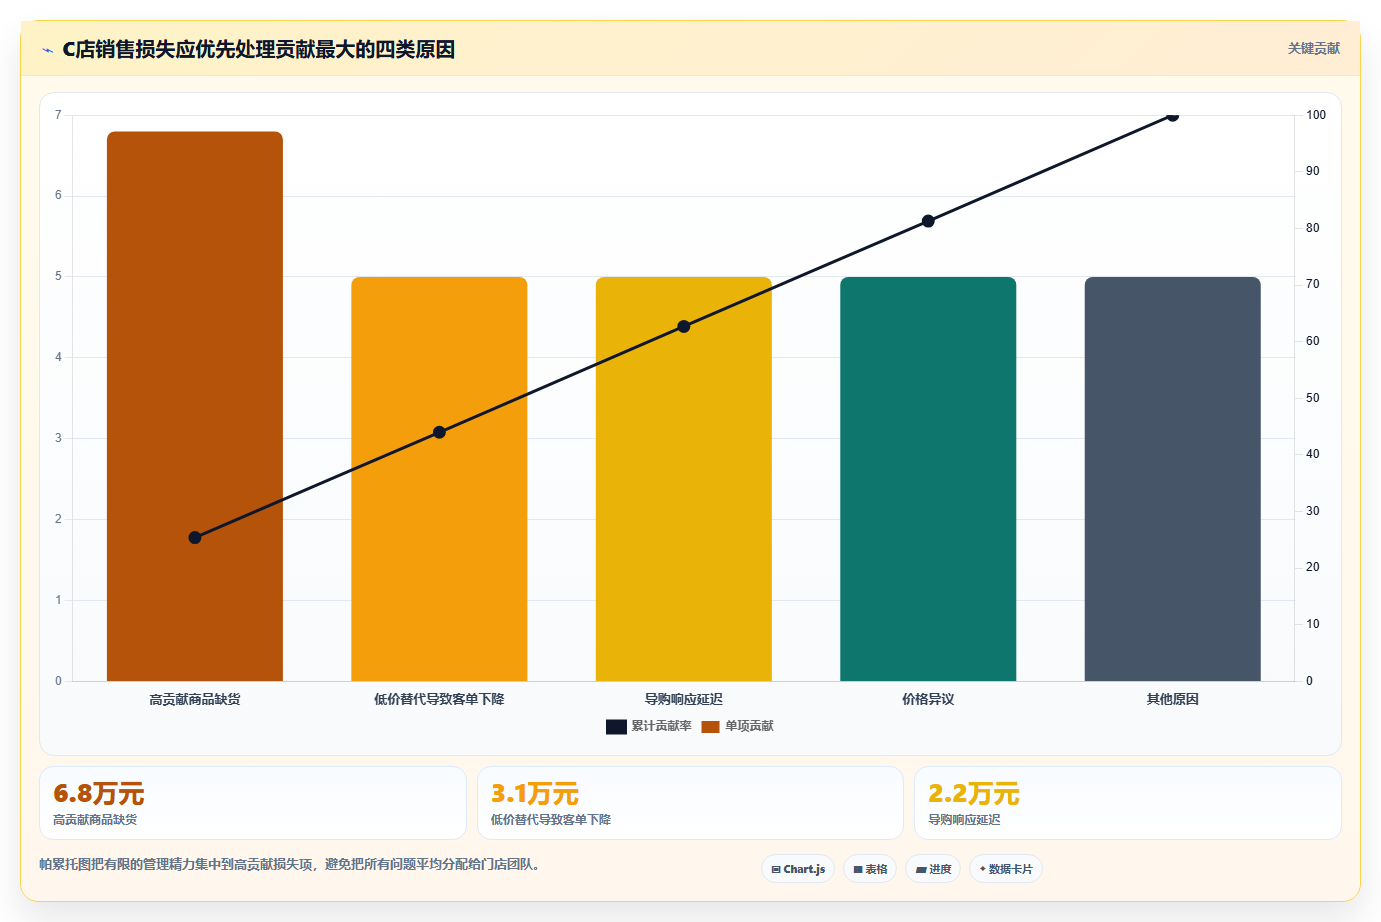Click axis label 低价替代导致客单下降
Screen dimensions: 1381x922
(x=439, y=699)
